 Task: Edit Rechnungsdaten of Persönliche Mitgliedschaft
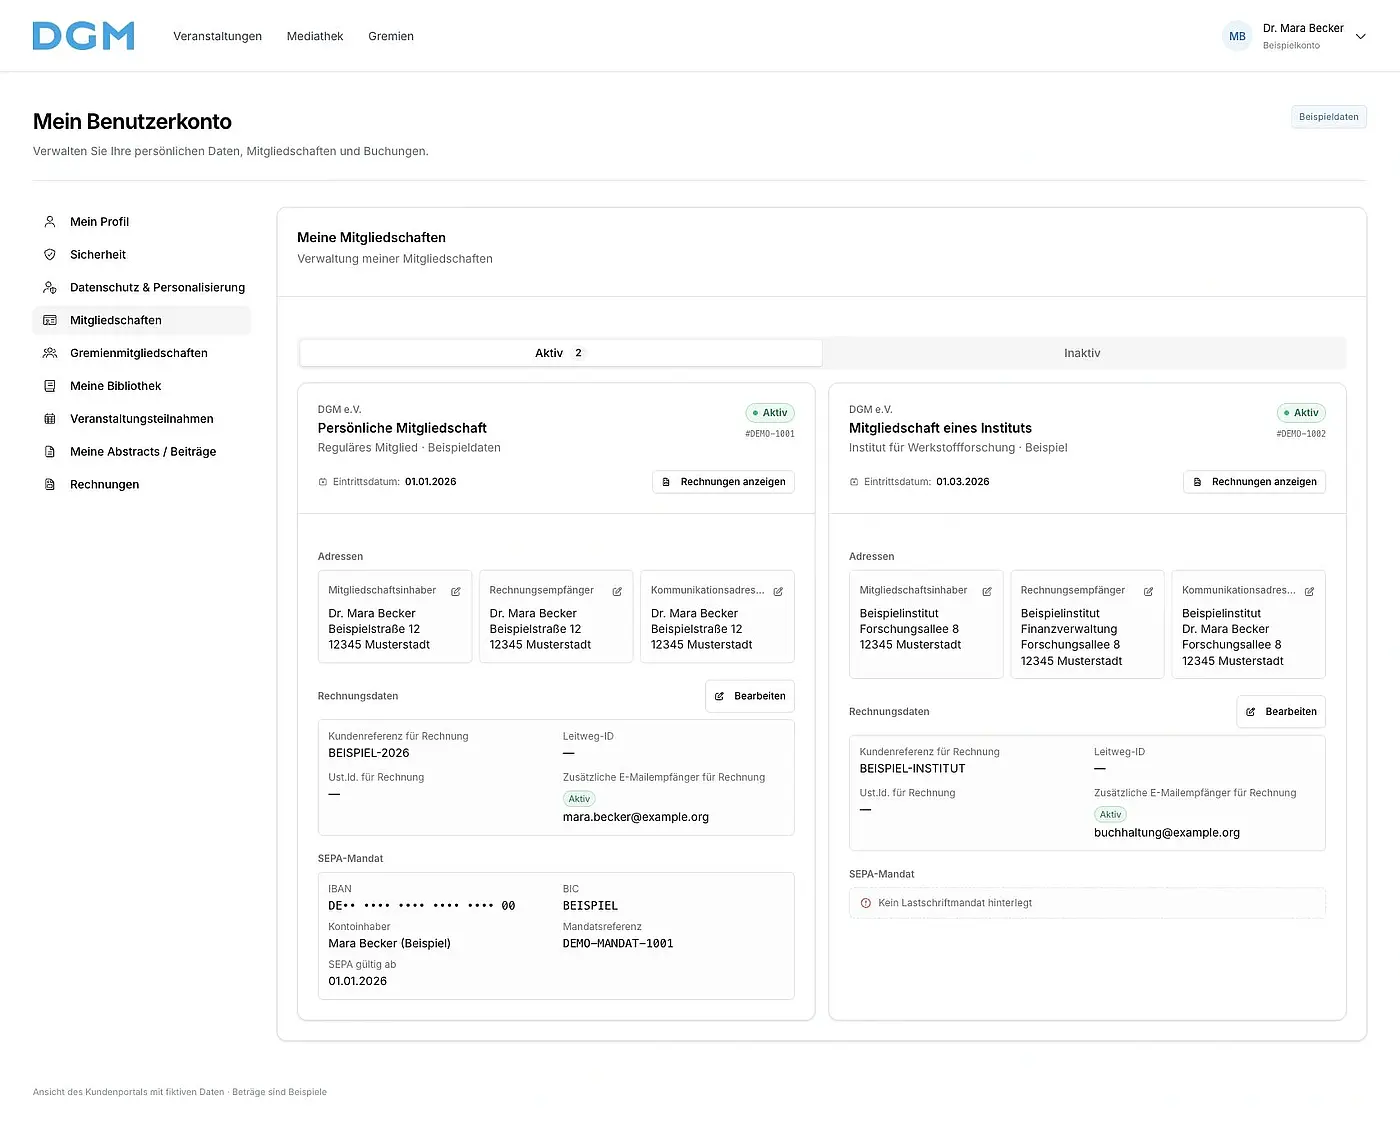coord(750,696)
